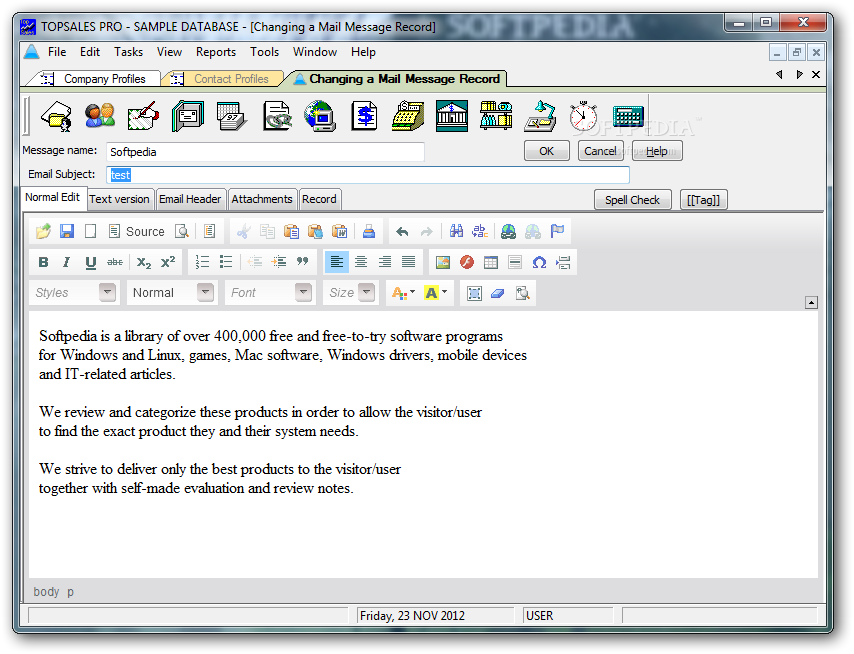
Task: Click the write letter icon with pen
Action: (x=143, y=116)
